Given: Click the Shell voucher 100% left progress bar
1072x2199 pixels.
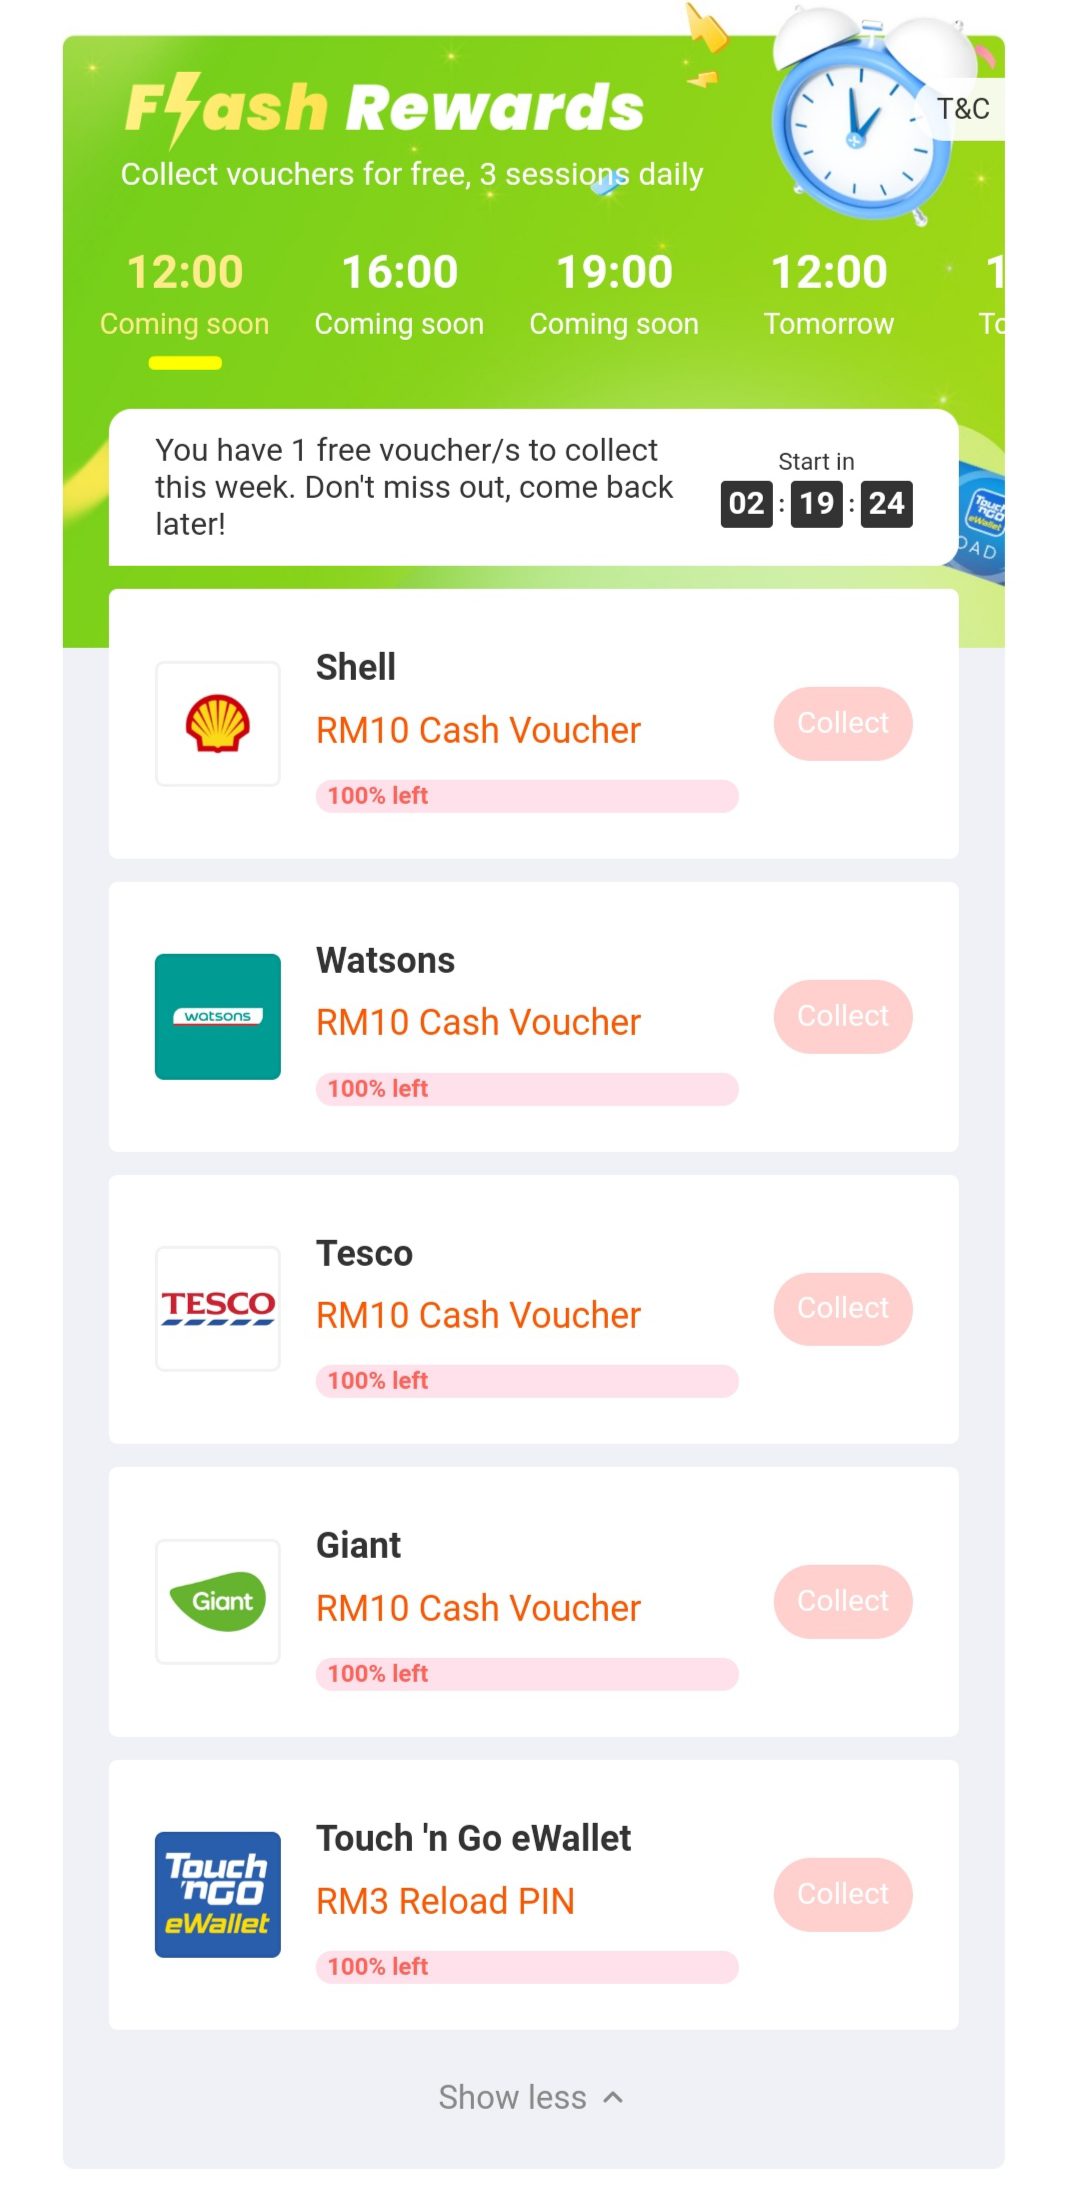Looking at the screenshot, I should [527, 796].
